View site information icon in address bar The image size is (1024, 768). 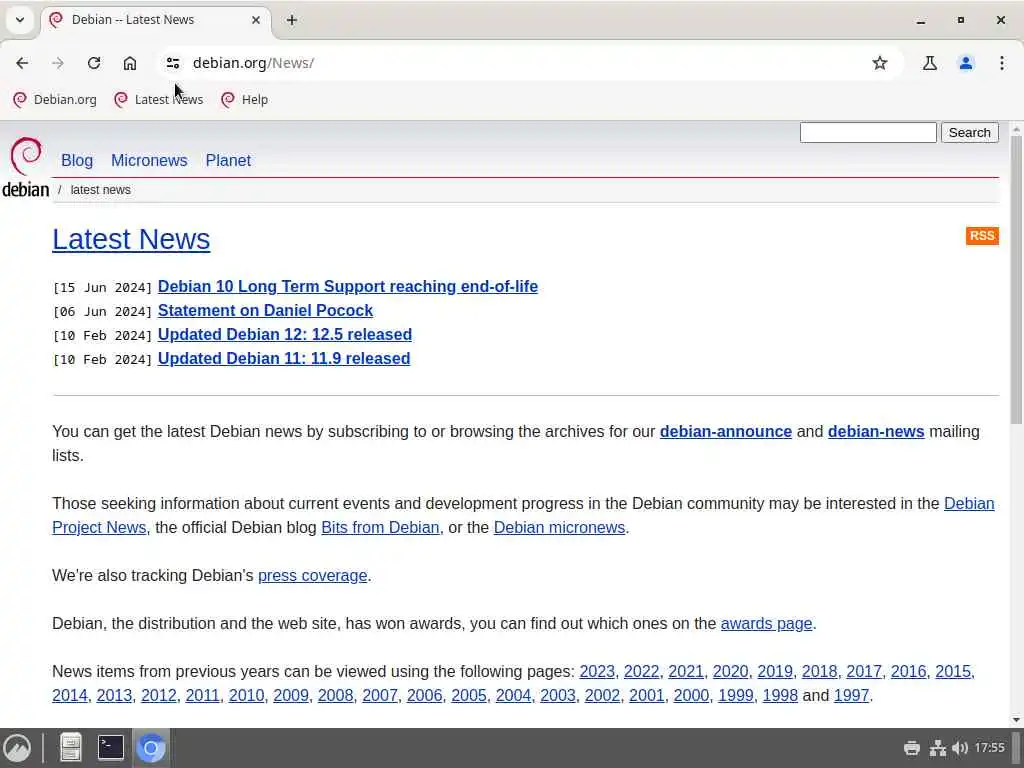(x=173, y=63)
